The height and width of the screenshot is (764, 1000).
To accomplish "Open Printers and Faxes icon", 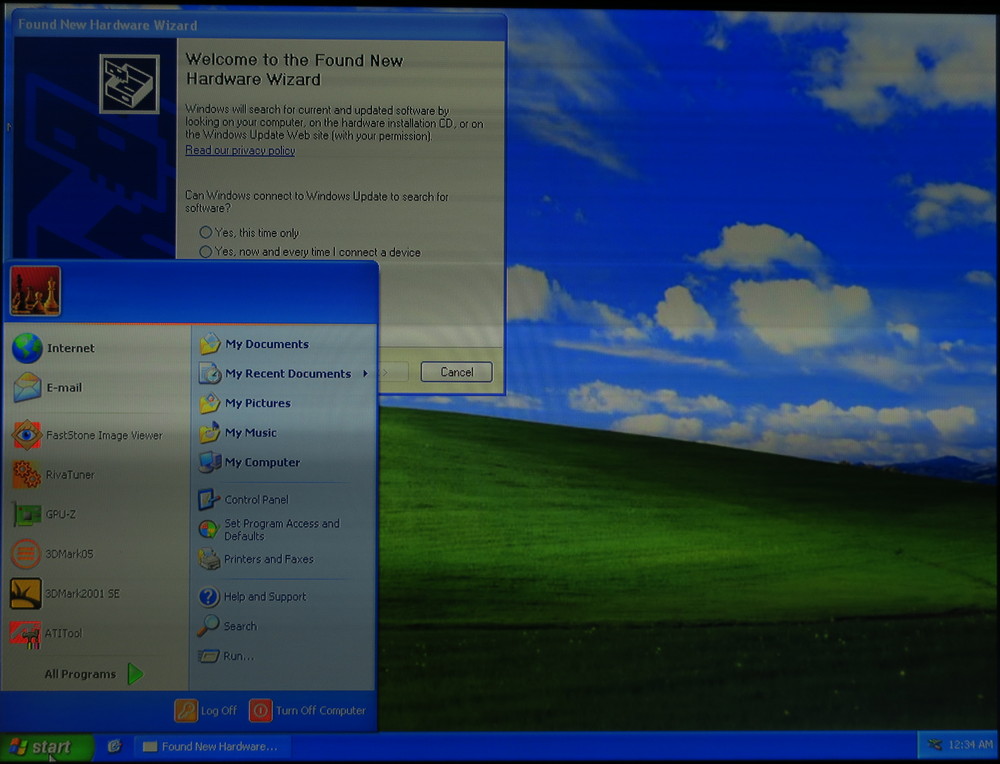I will tap(209, 559).
